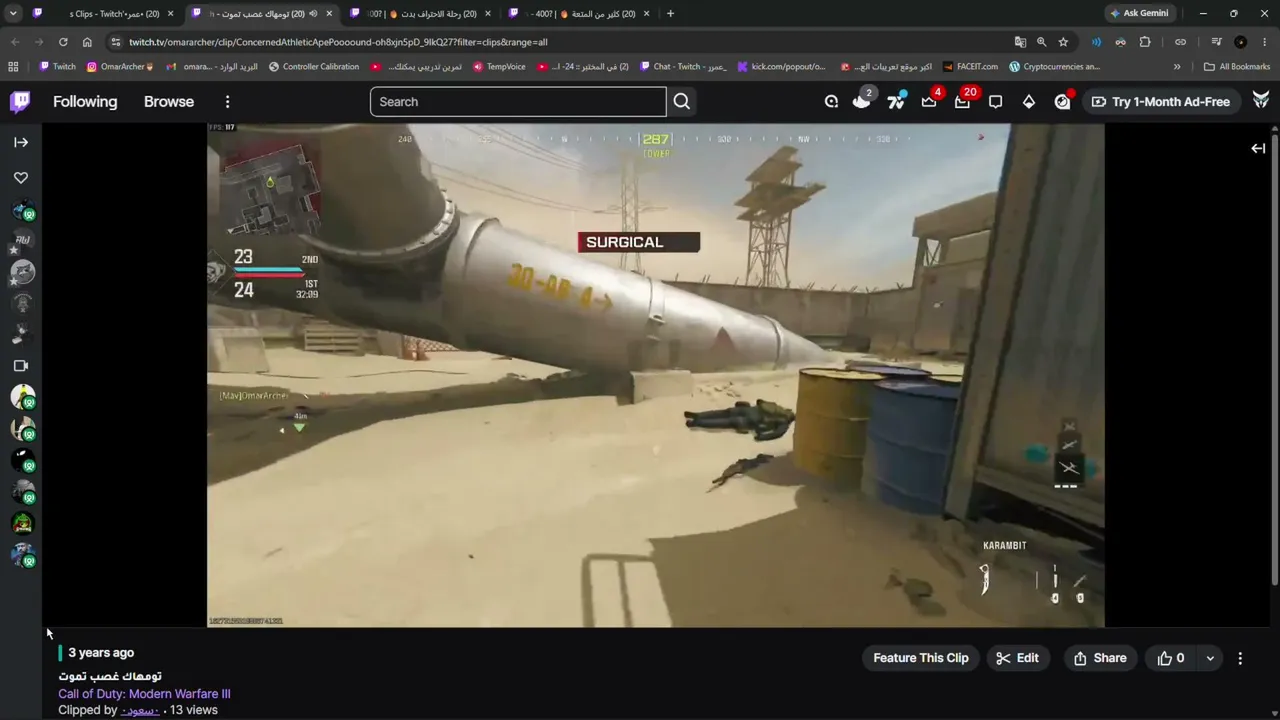Screen dimensions: 1280x720
Task: Open the Twitch home logo
Action: [20, 101]
